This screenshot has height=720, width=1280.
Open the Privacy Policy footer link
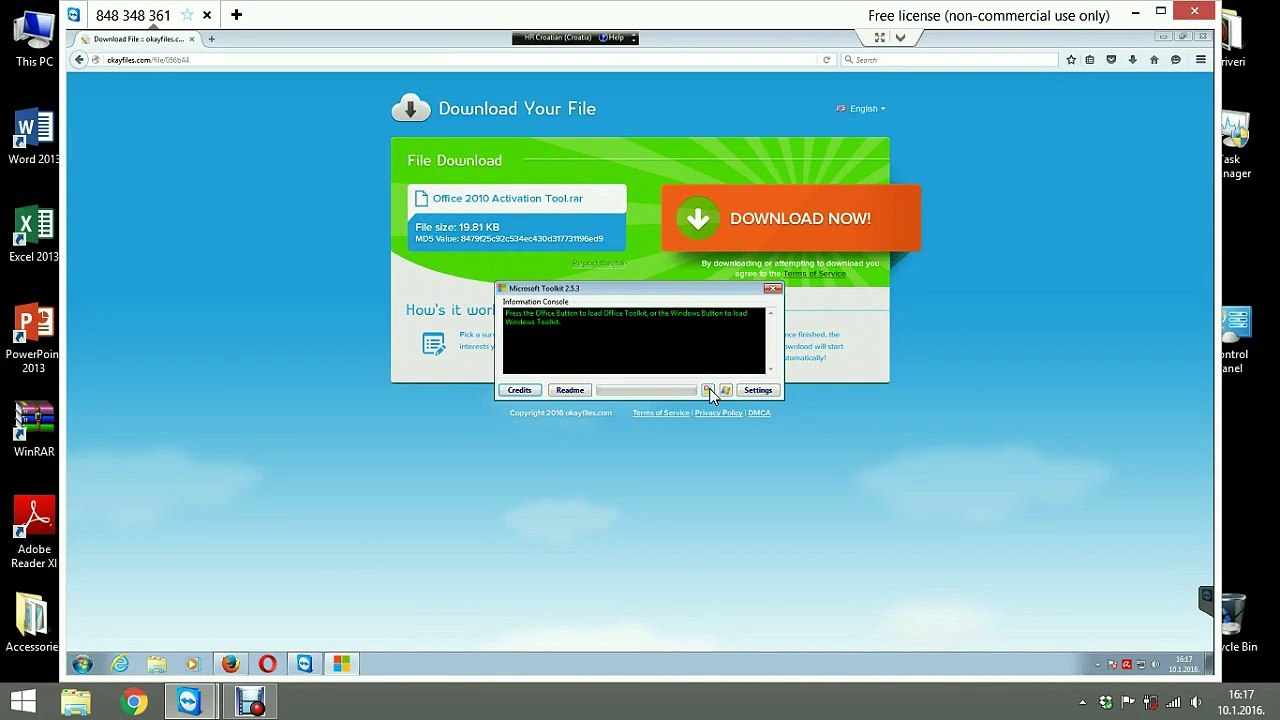(718, 413)
